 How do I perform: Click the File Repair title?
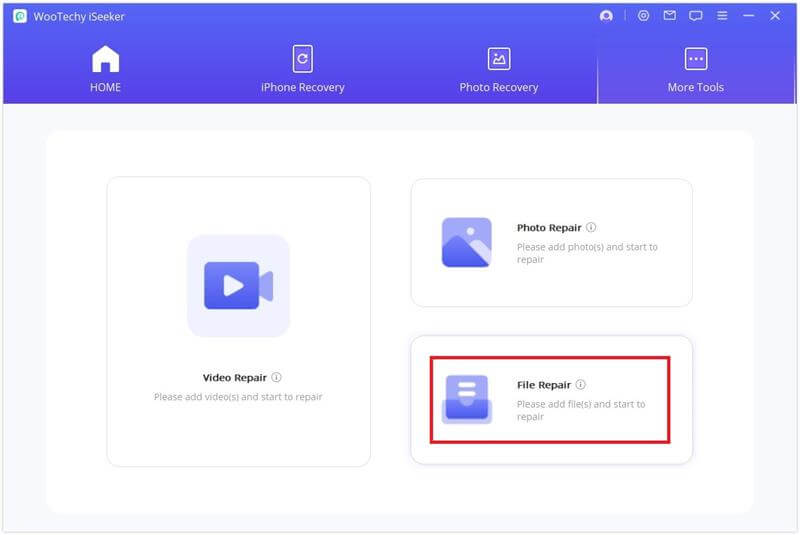pyautogui.click(x=544, y=385)
